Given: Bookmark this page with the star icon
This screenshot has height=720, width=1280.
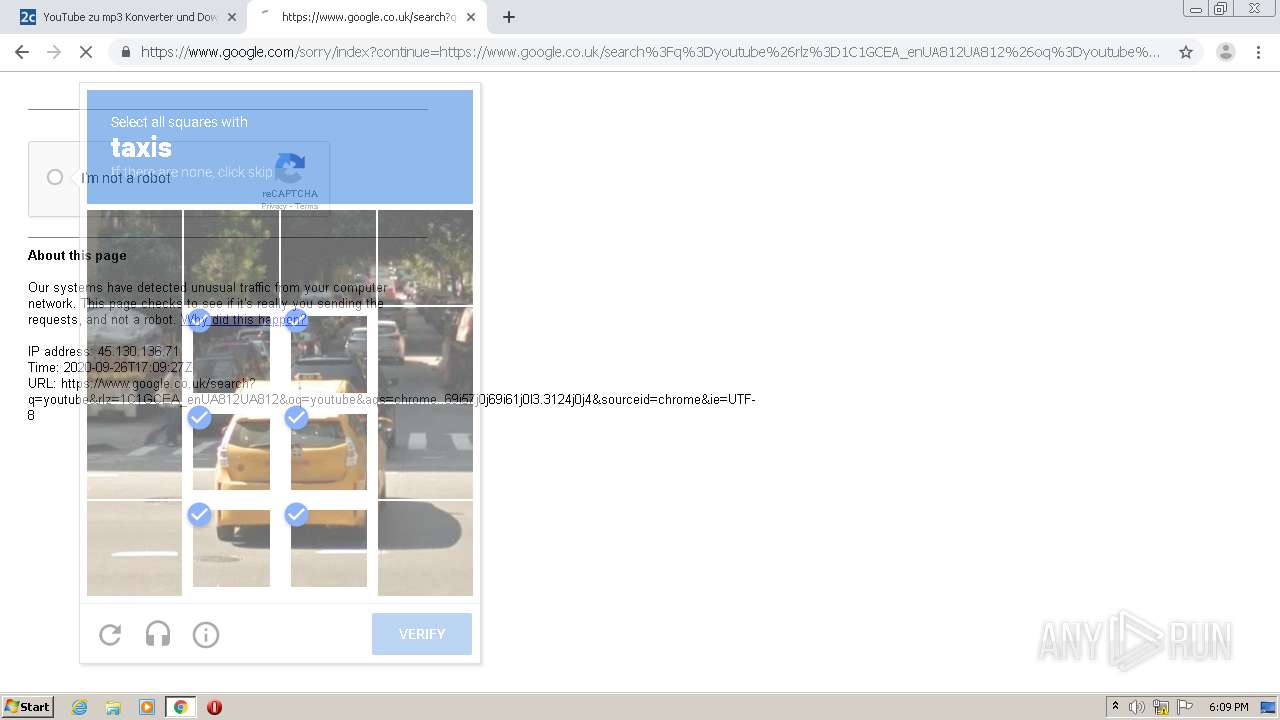Looking at the screenshot, I should 1186,52.
